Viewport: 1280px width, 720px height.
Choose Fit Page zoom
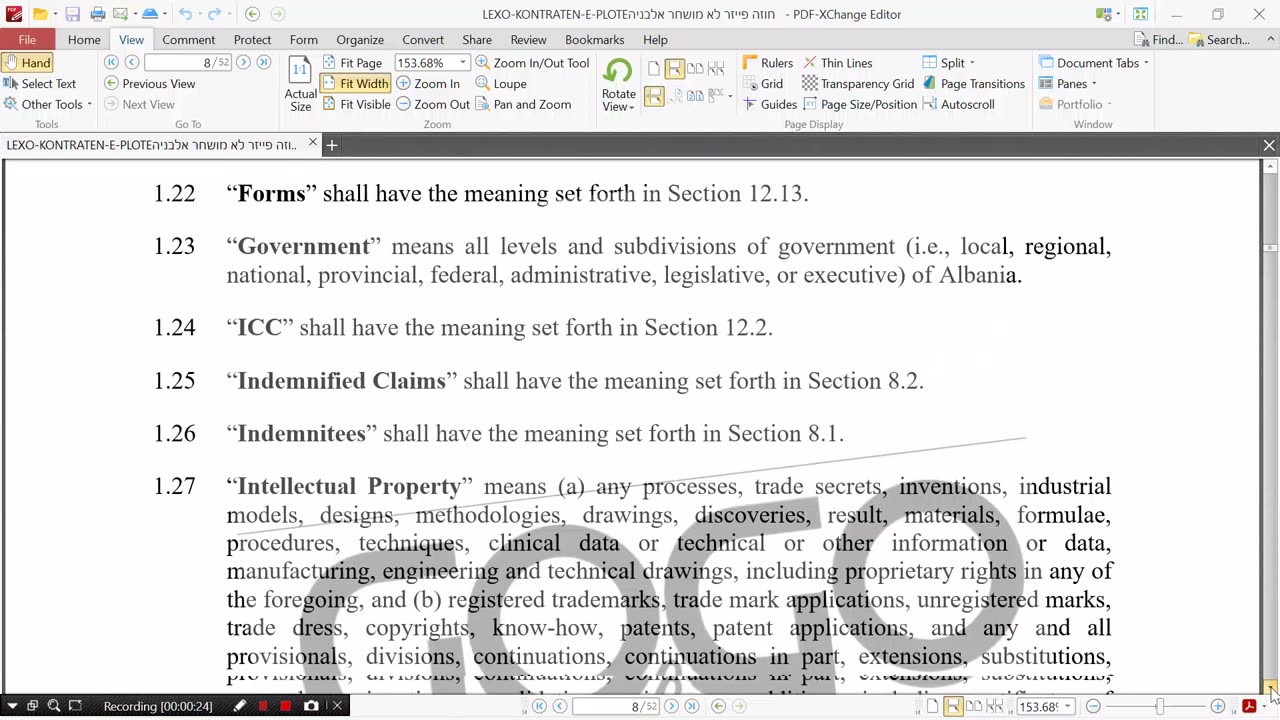pos(352,63)
